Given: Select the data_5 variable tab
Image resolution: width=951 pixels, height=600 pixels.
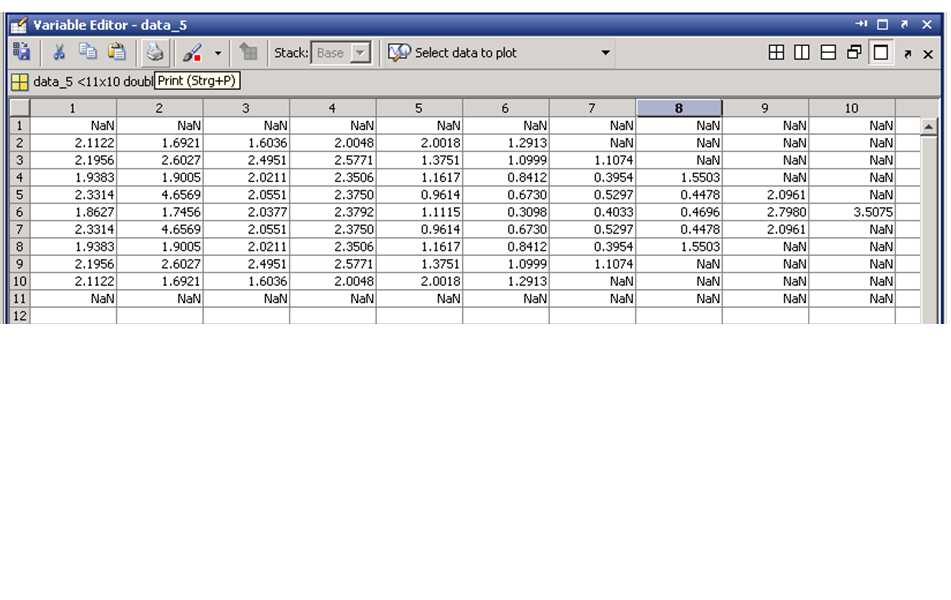Looking at the screenshot, I should click(80, 82).
